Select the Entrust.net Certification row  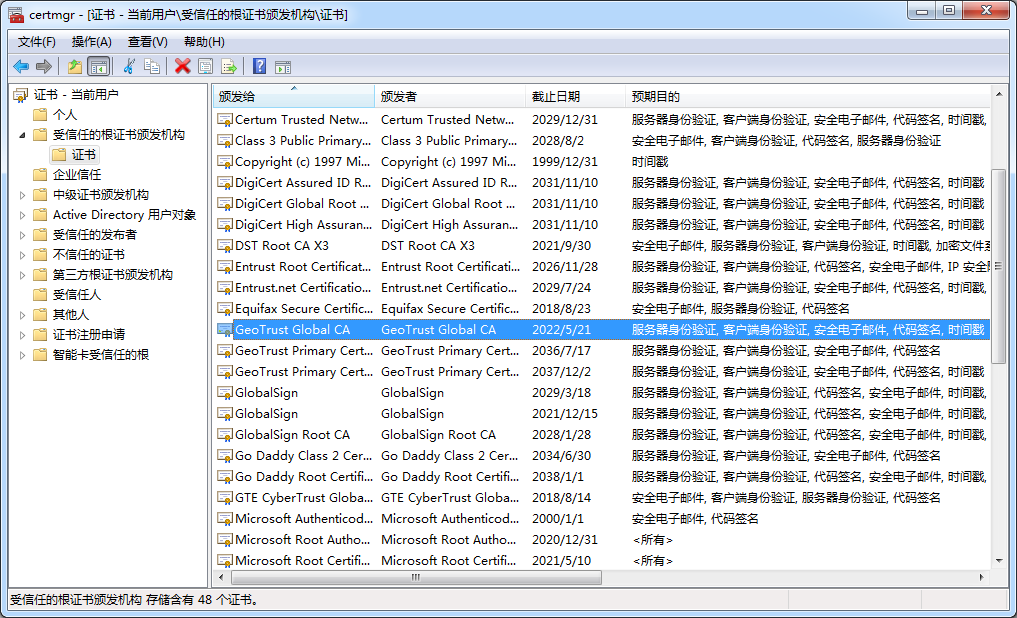click(x=602, y=288)
